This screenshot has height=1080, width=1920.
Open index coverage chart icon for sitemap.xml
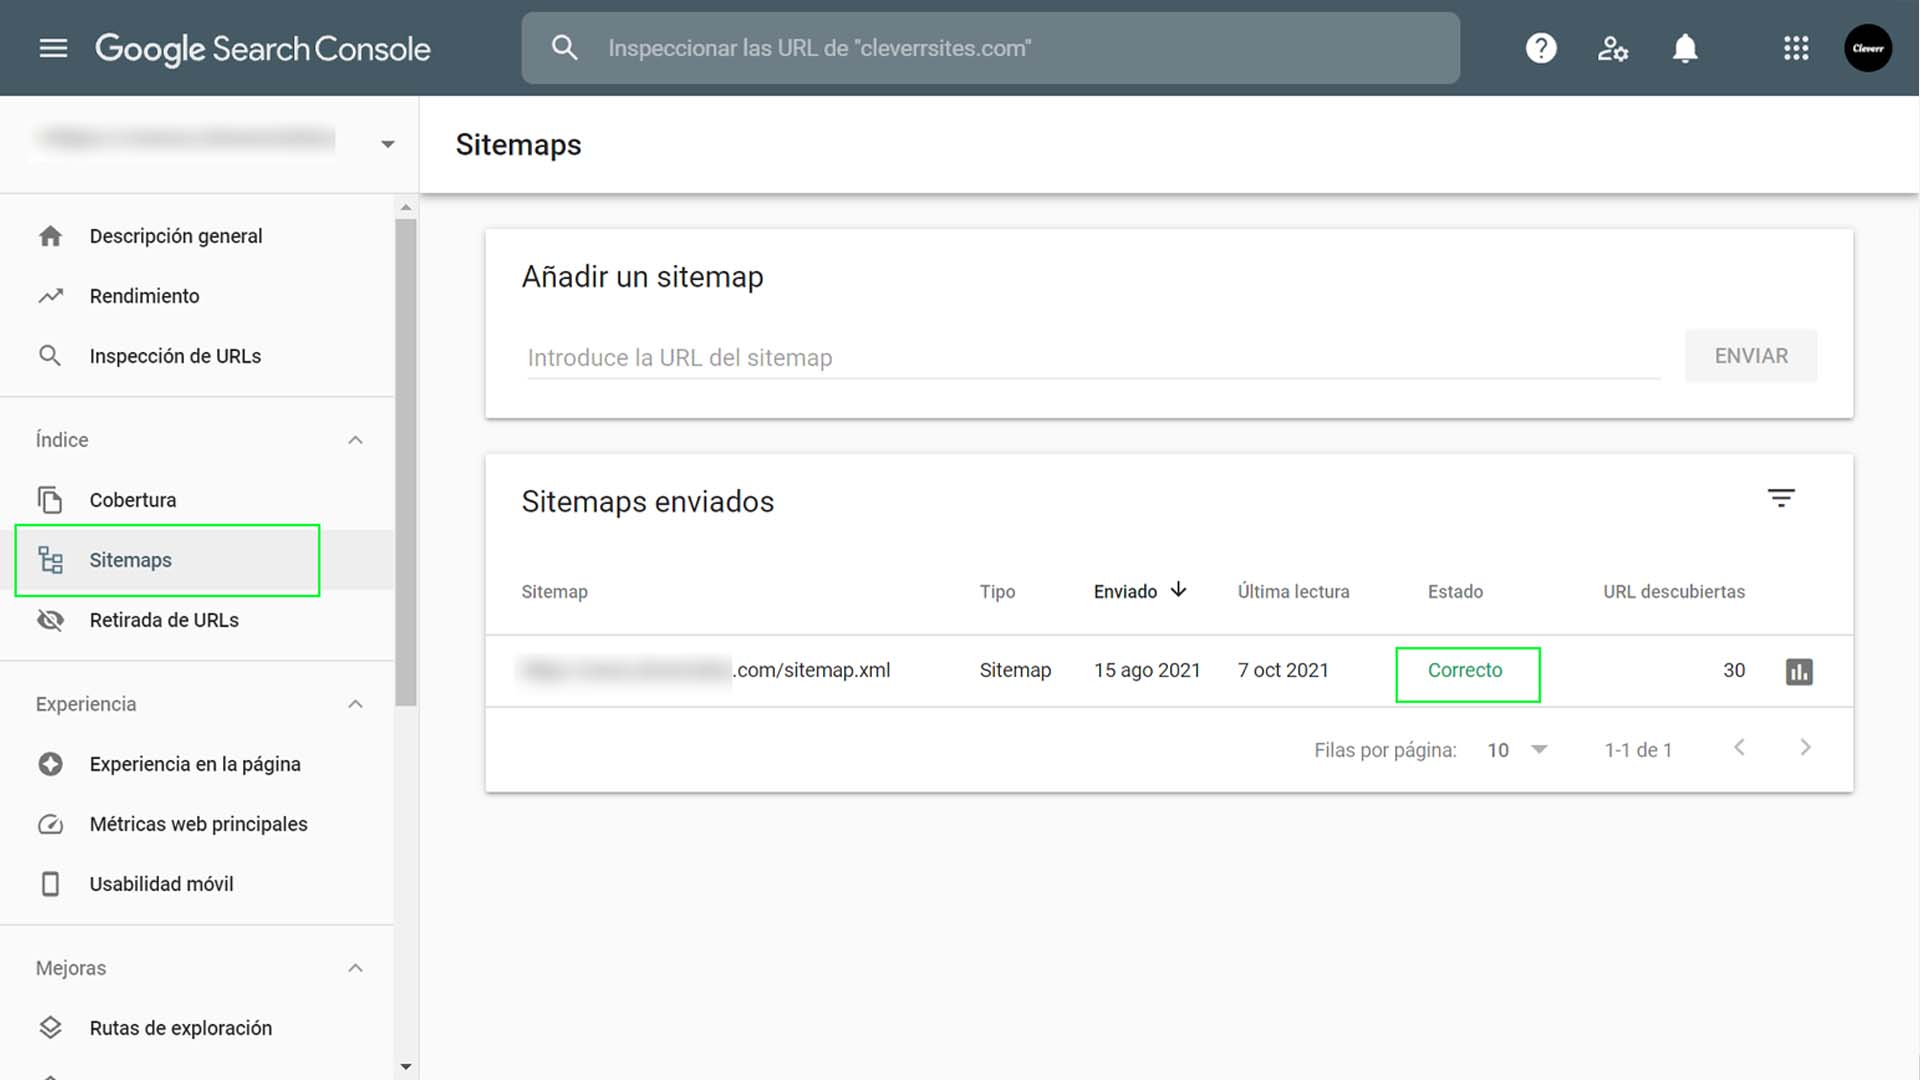(1799, 671)
